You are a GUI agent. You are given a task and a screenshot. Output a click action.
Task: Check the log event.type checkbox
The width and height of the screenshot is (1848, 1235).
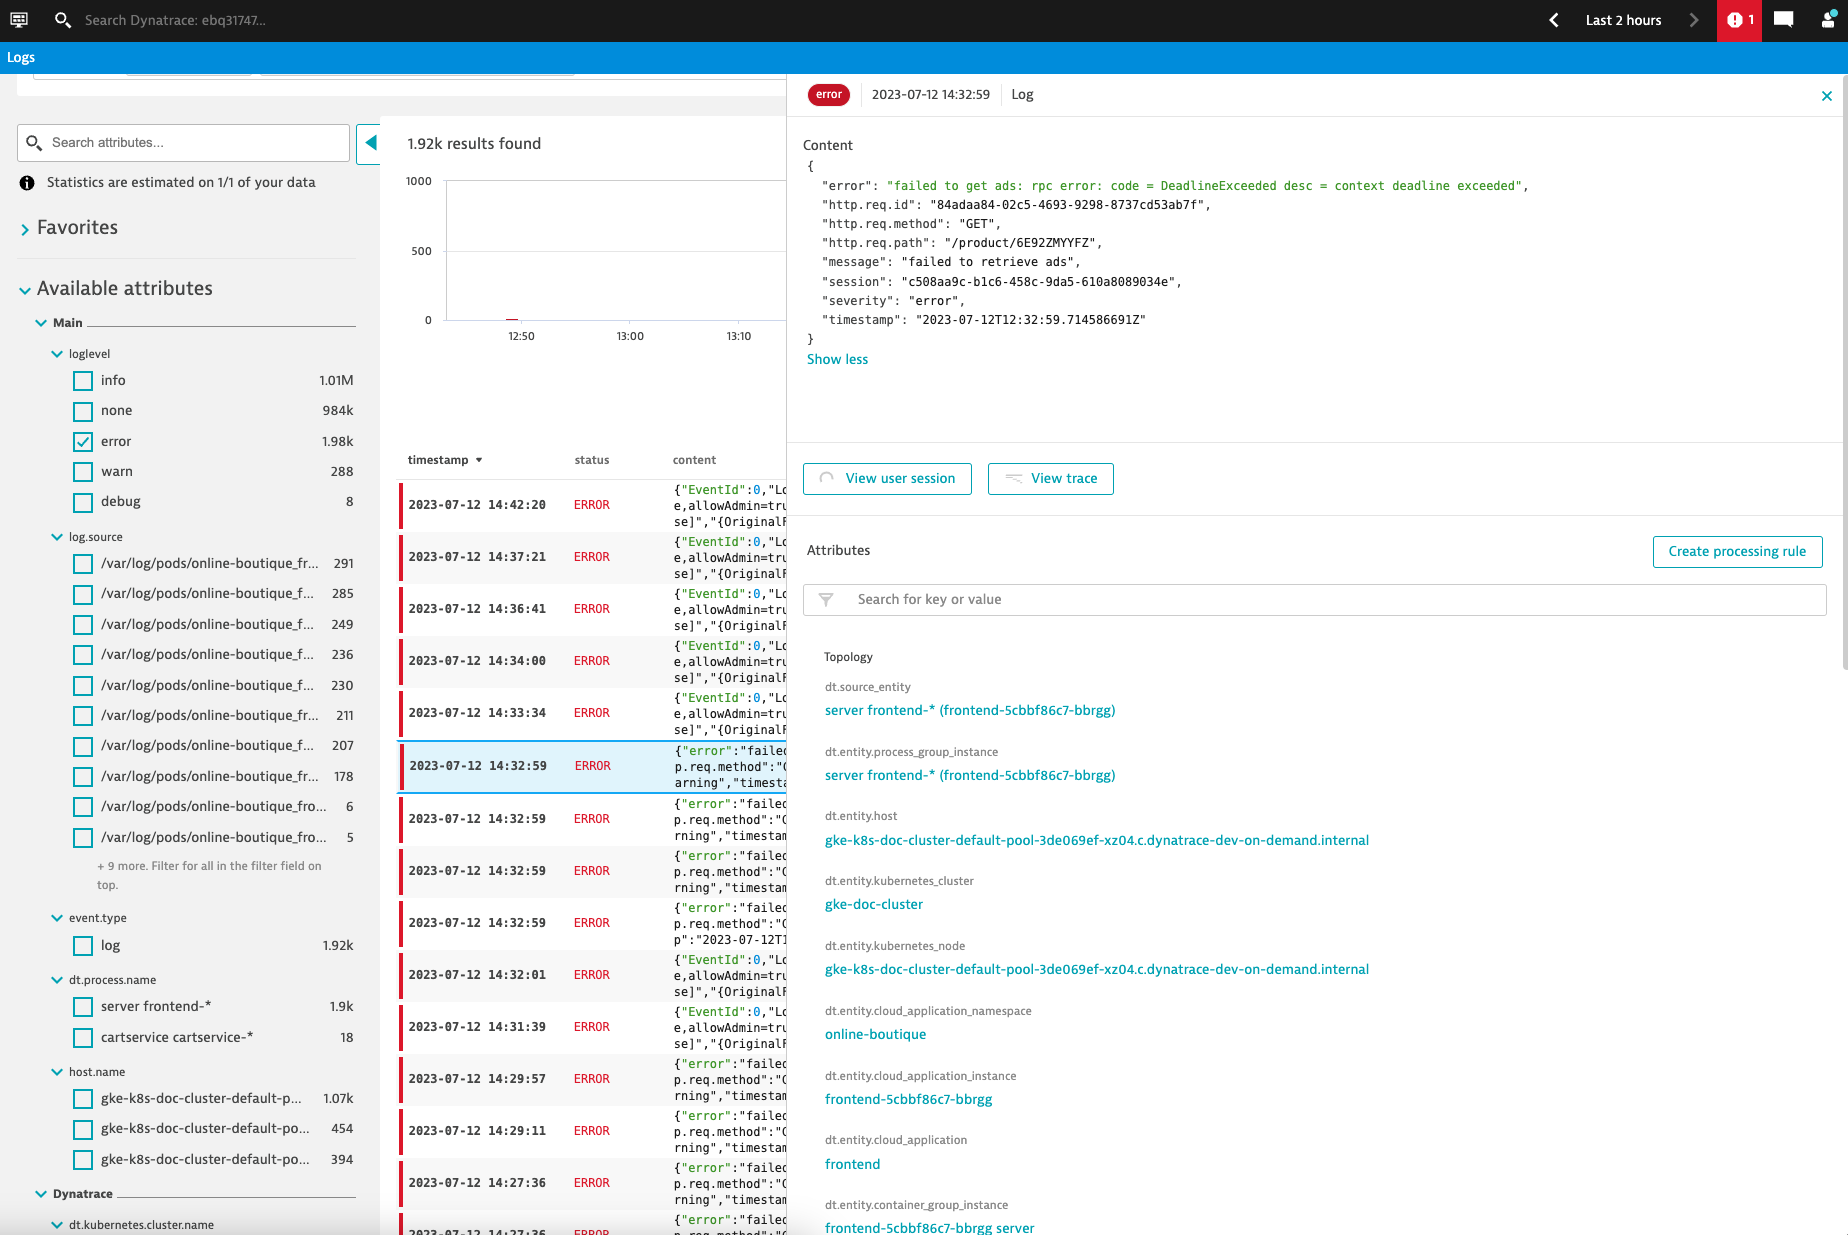(x=83, y=946)
